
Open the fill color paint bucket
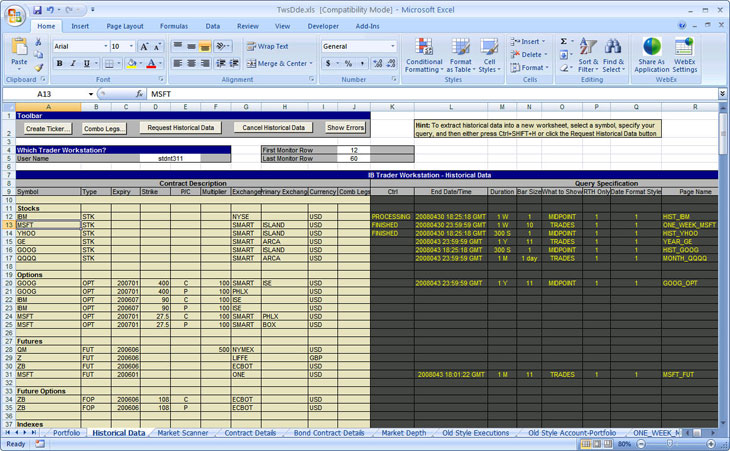point(131,63)
